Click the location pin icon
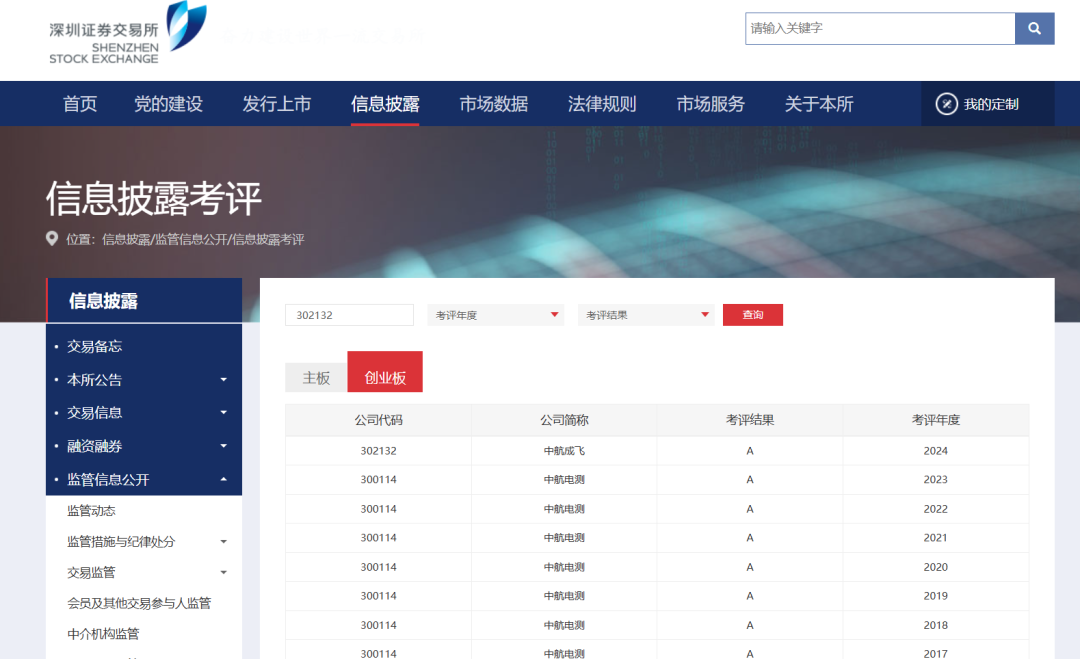The height and width of the screenshot is (659, 1080). [x=52, y=239]
